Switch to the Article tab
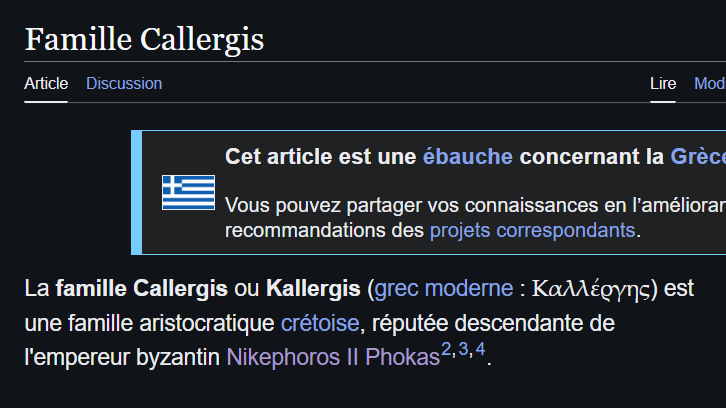 click(46, 83)
